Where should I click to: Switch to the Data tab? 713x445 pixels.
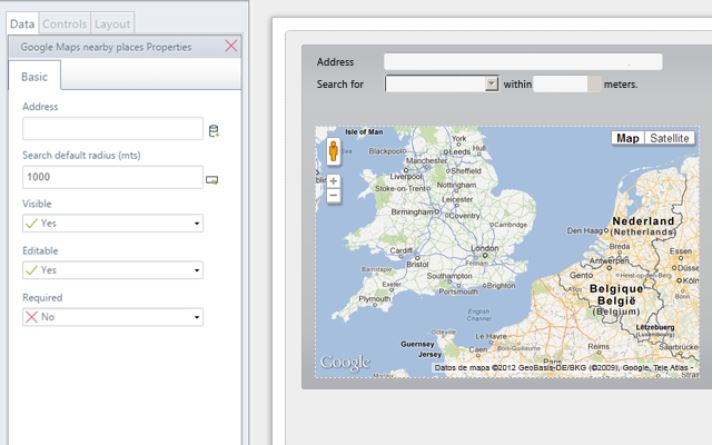click(x=22, y=24)
